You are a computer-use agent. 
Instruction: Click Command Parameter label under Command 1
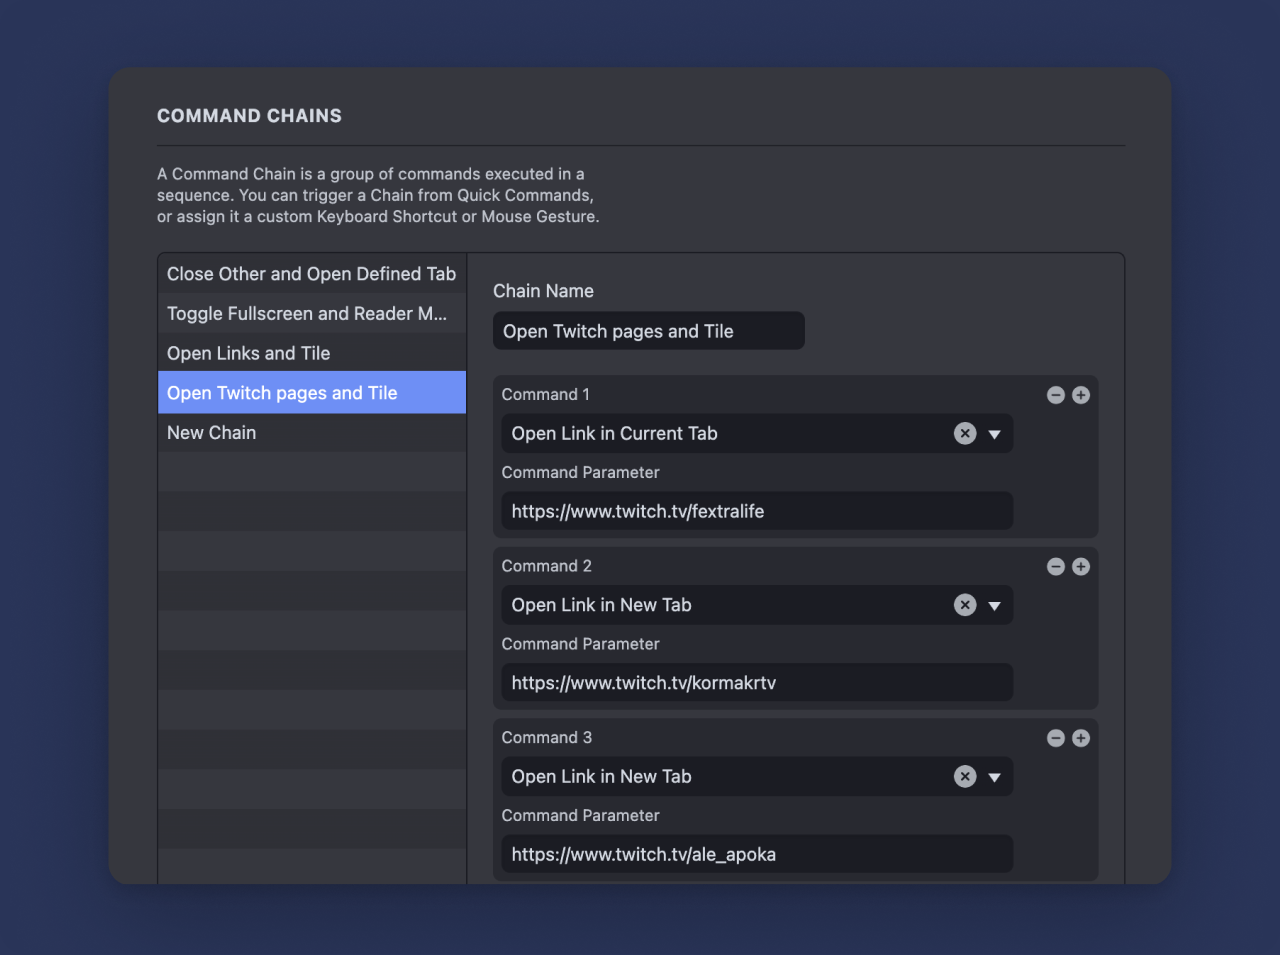581,472
